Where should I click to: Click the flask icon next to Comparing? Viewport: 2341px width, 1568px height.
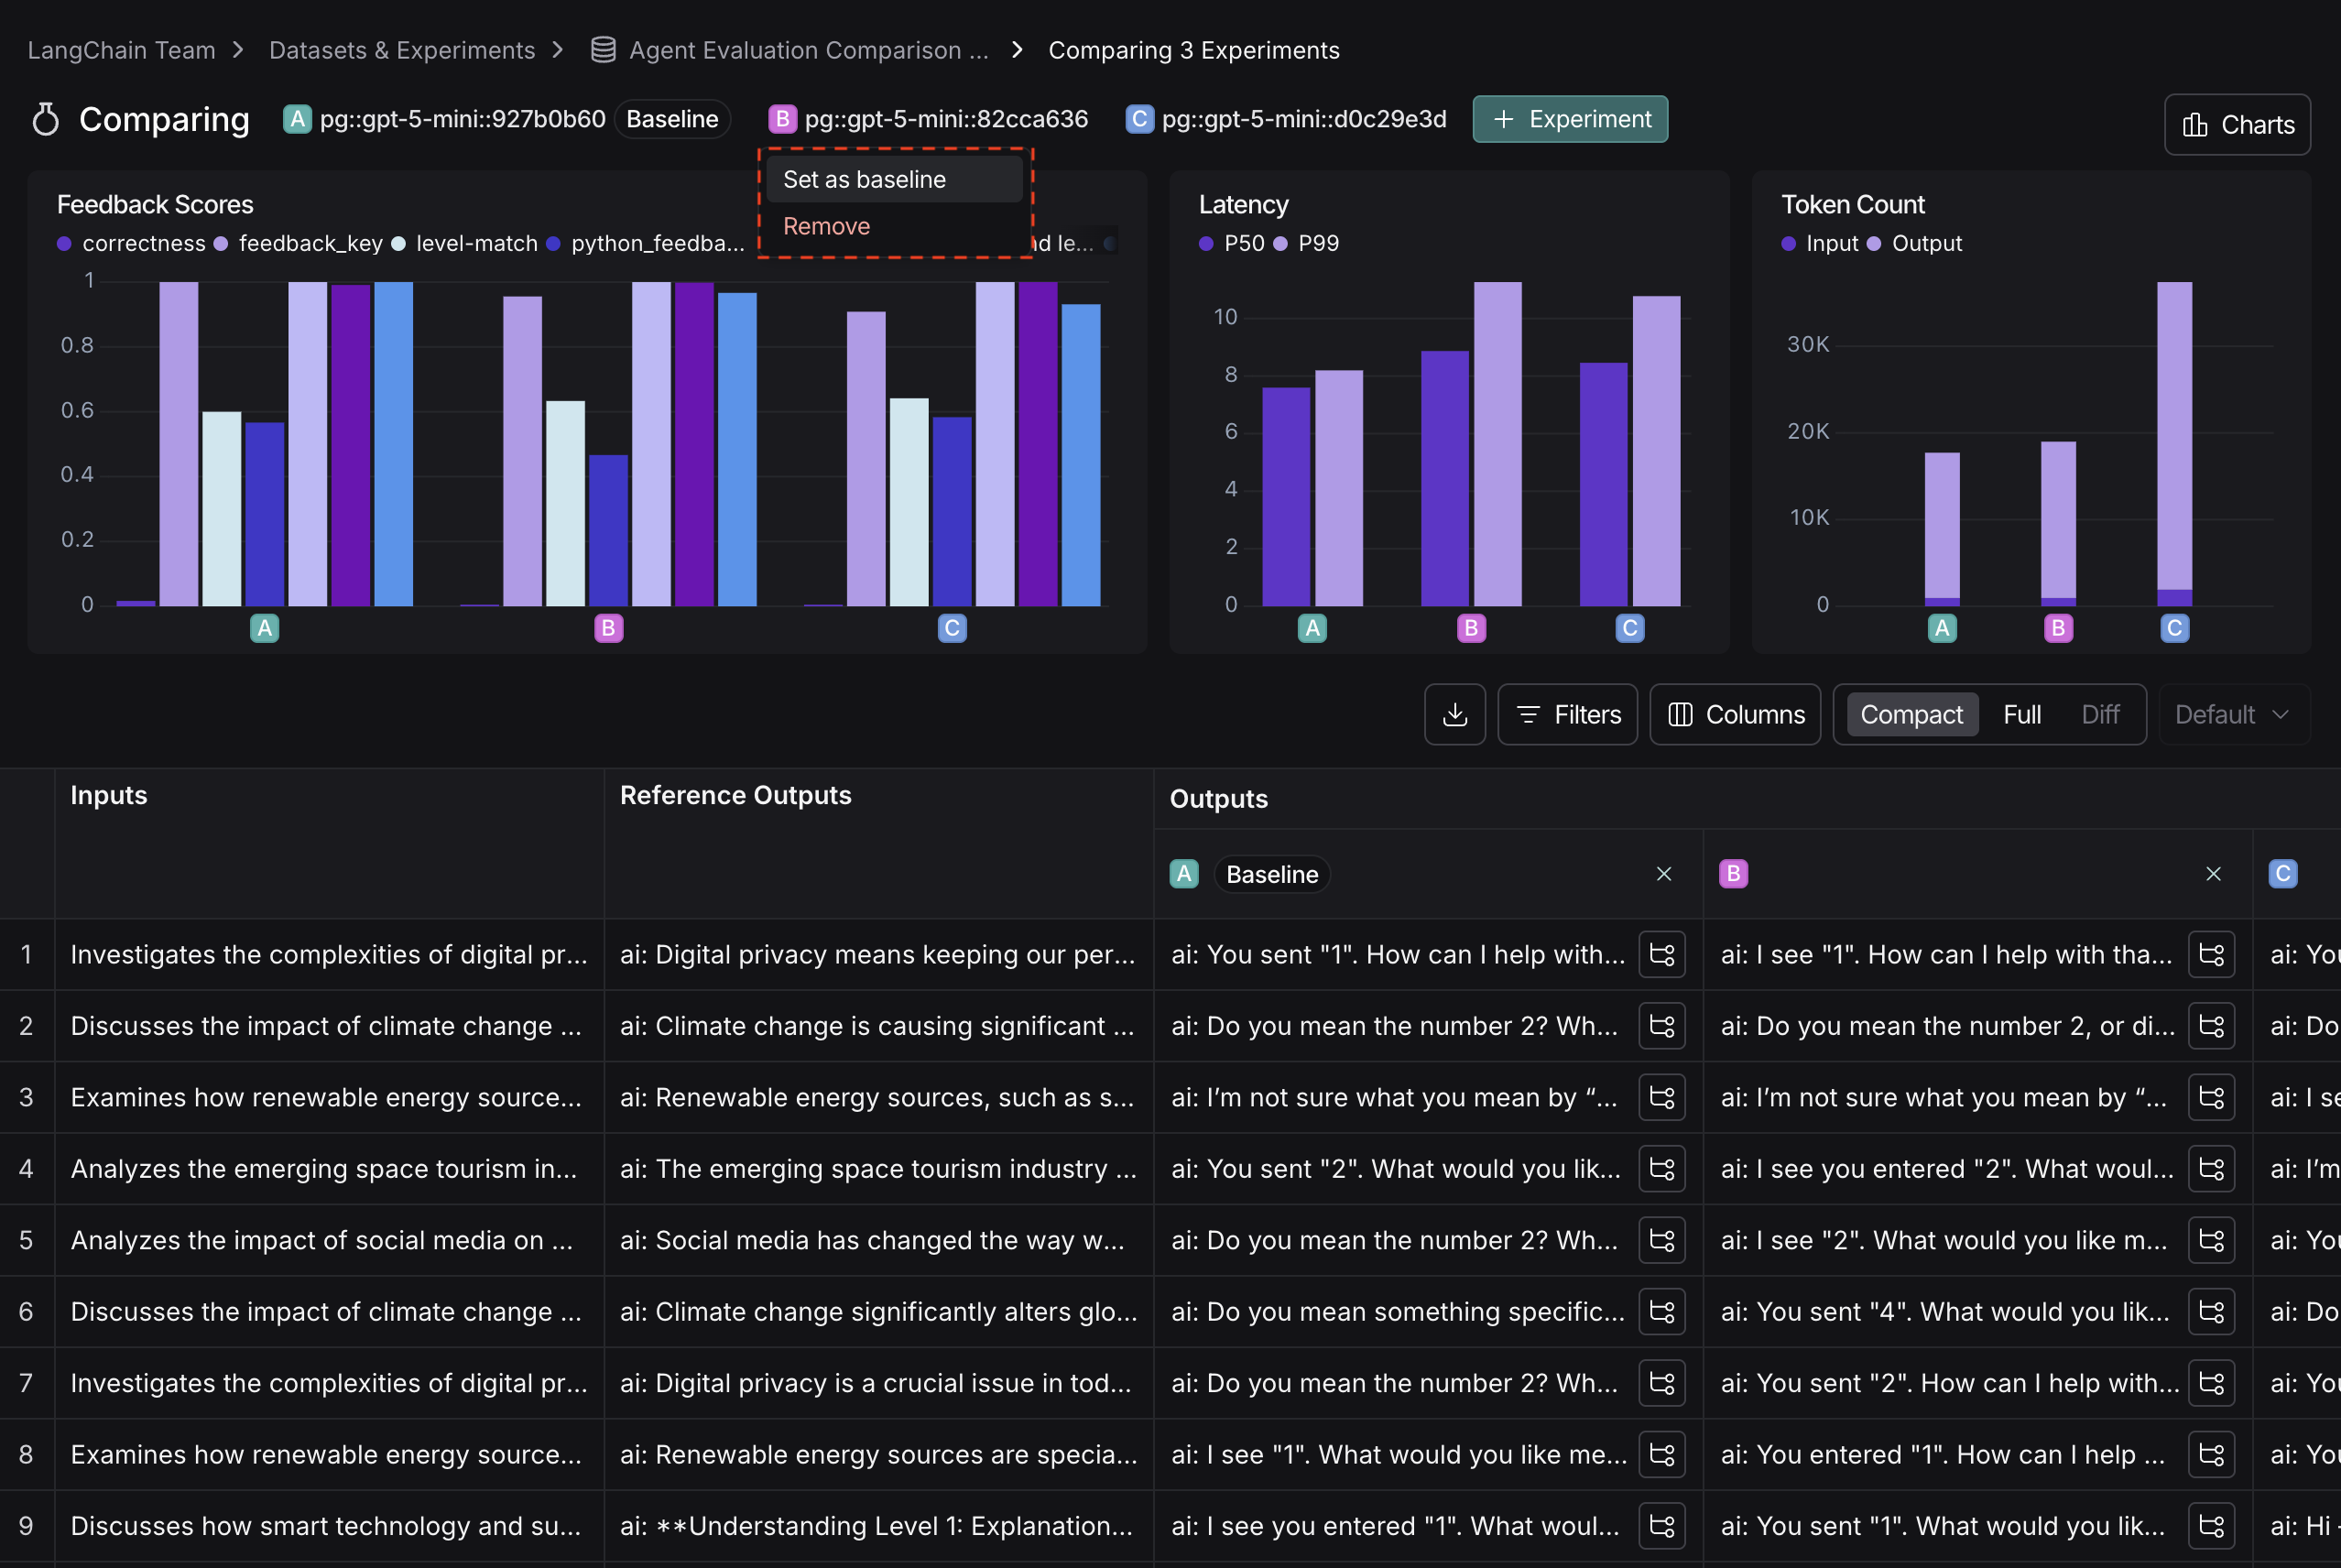45,119
